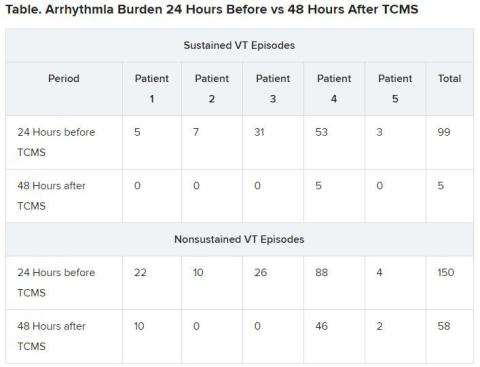The width and height of the screenshot is (480, 367).
Task: Click the Nonsustained VT Episodes header
Action: (x=239, y=239)
